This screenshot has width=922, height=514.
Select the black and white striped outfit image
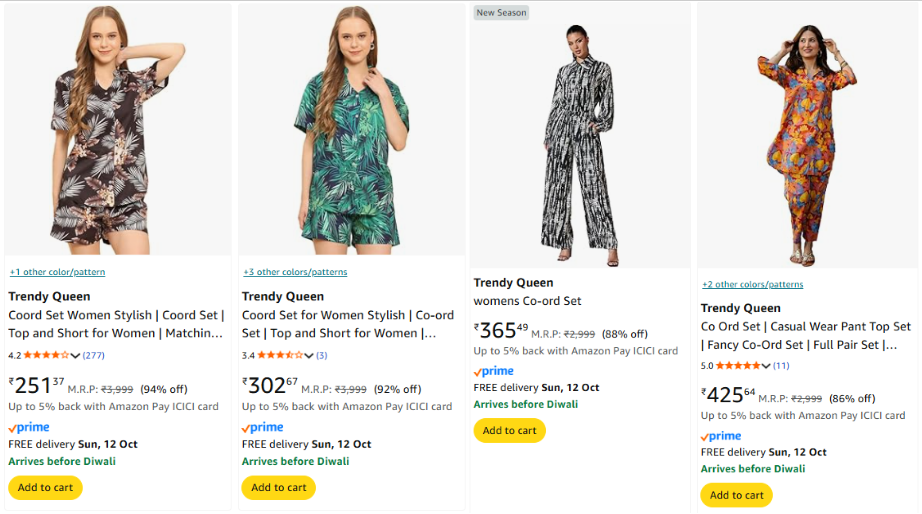(x=580, y=140)
